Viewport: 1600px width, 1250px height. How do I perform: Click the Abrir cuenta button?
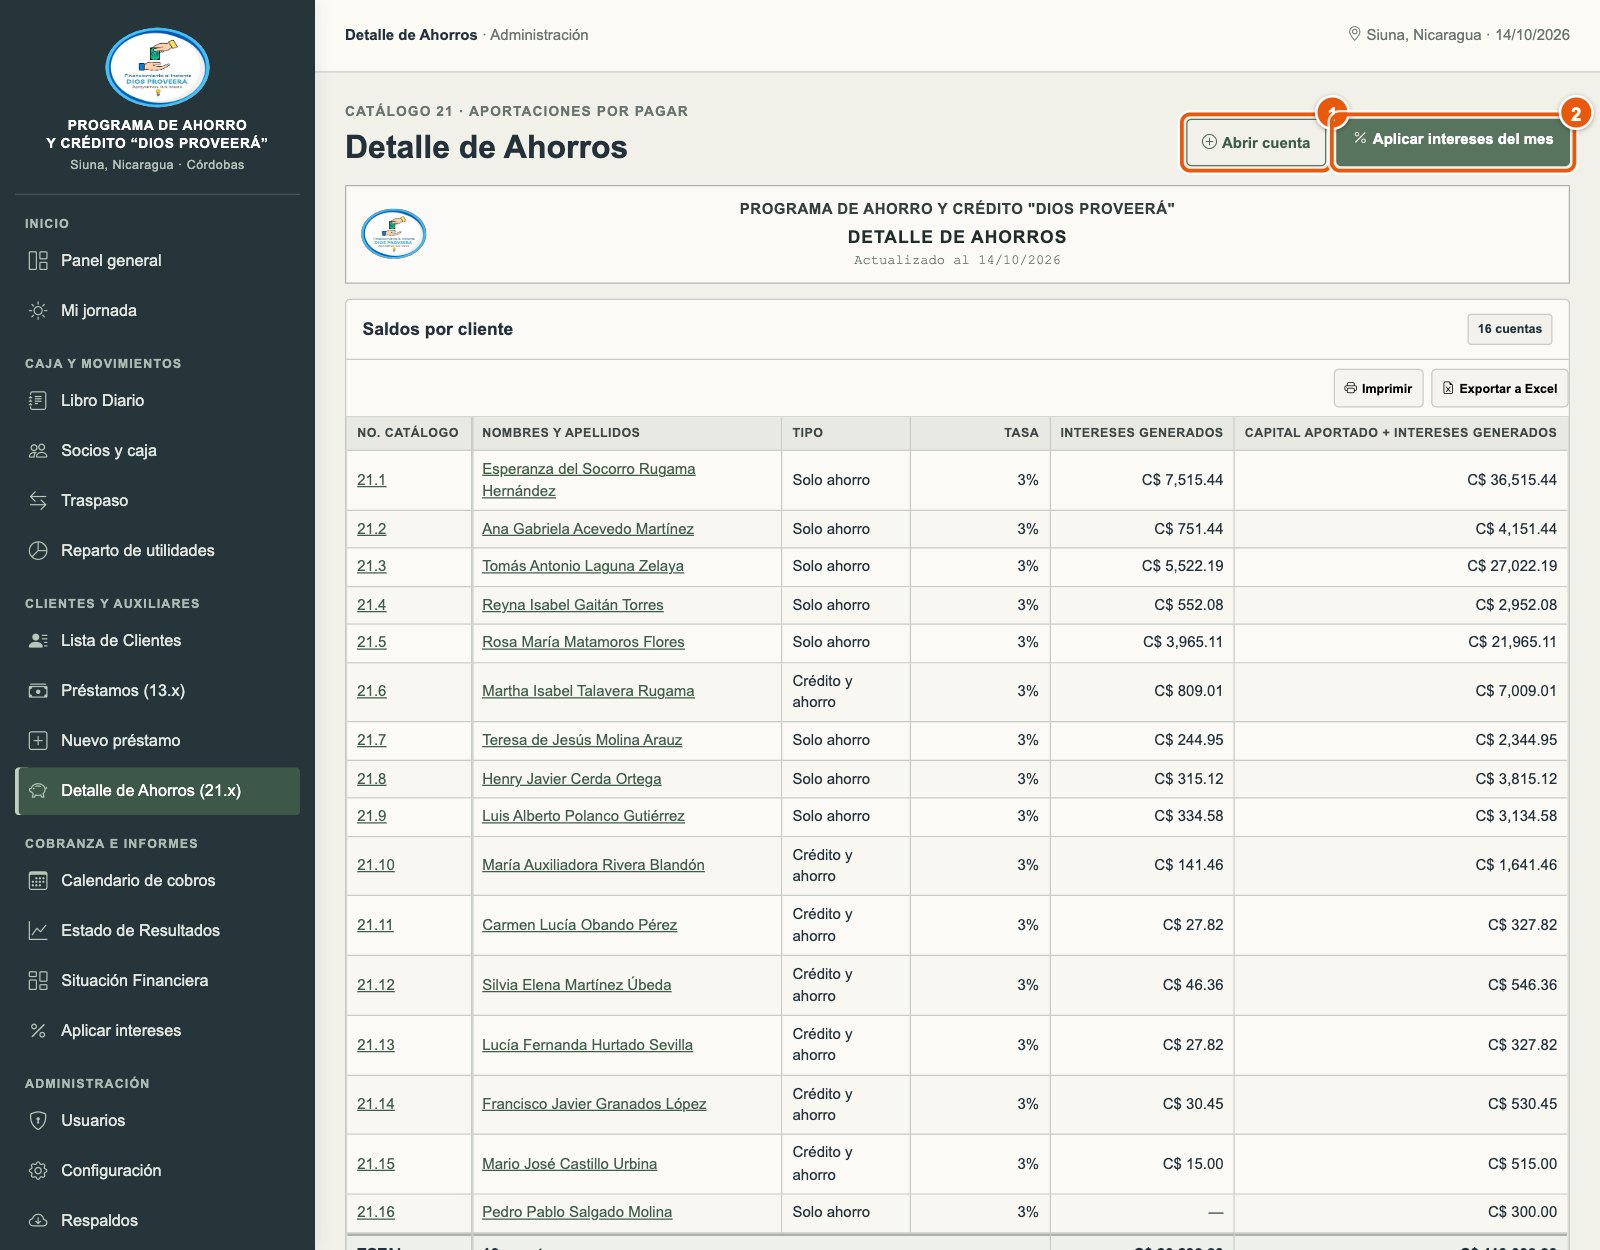pyautogui.click(x=1255, y=143)
